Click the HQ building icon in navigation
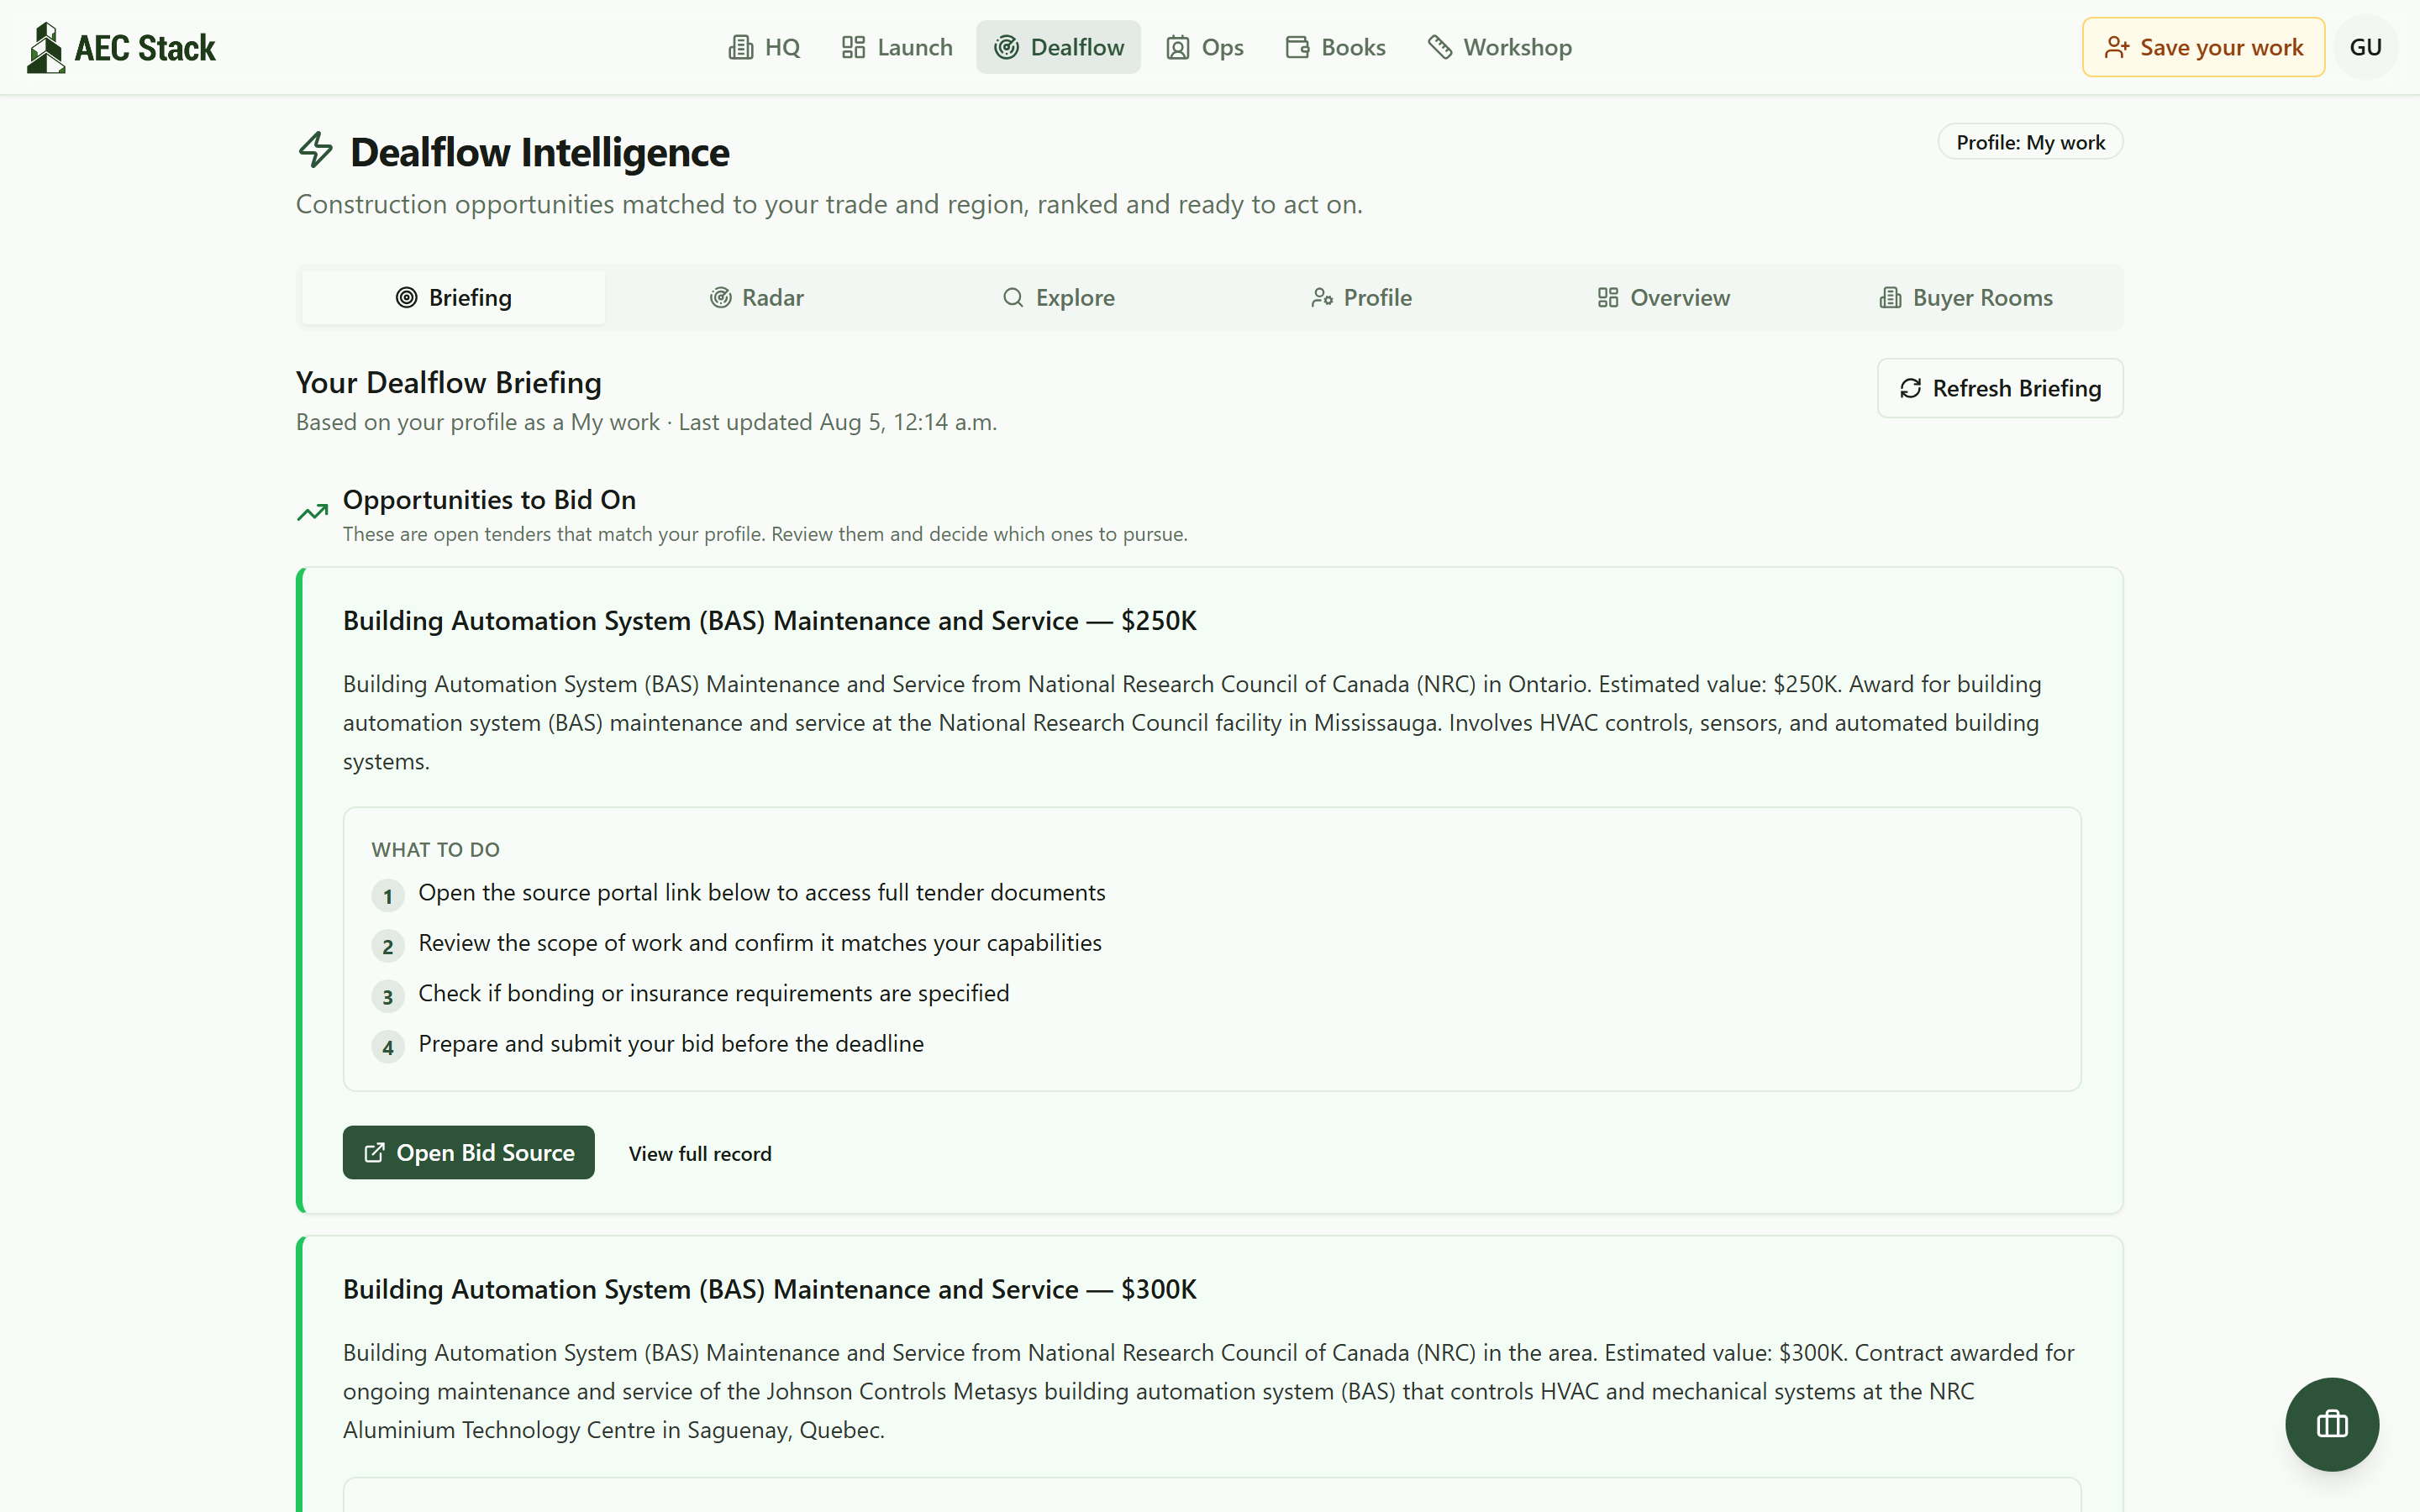2420x1512 pixels. click(740, 47)
